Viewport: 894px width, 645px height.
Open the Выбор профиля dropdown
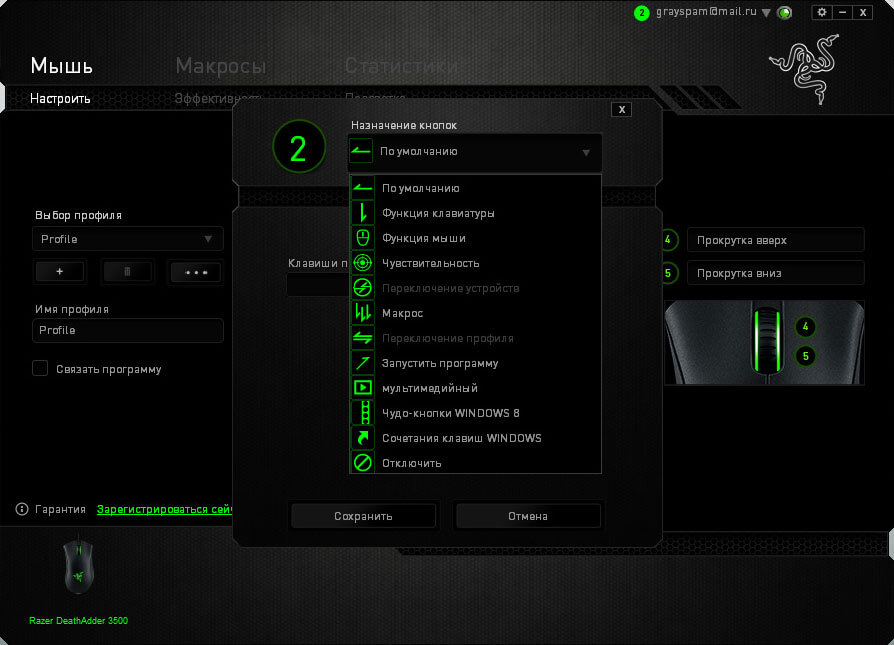(127, 239)
